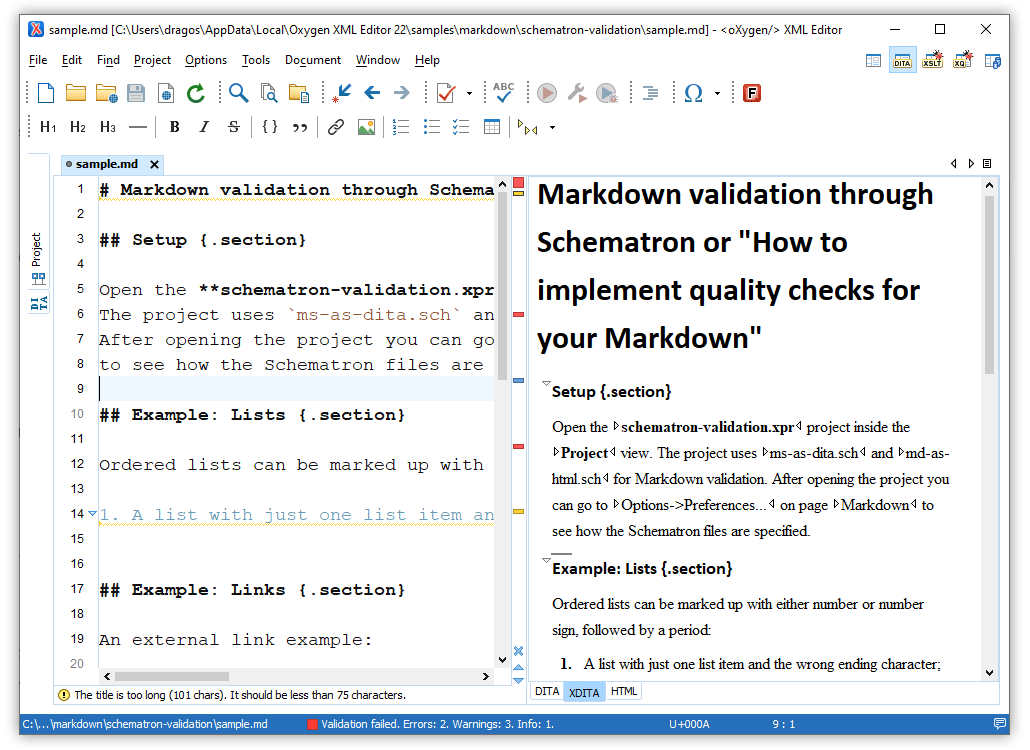Click the Open file folder icon
Screen dimensions: 1030x750
tap(76, 93)
